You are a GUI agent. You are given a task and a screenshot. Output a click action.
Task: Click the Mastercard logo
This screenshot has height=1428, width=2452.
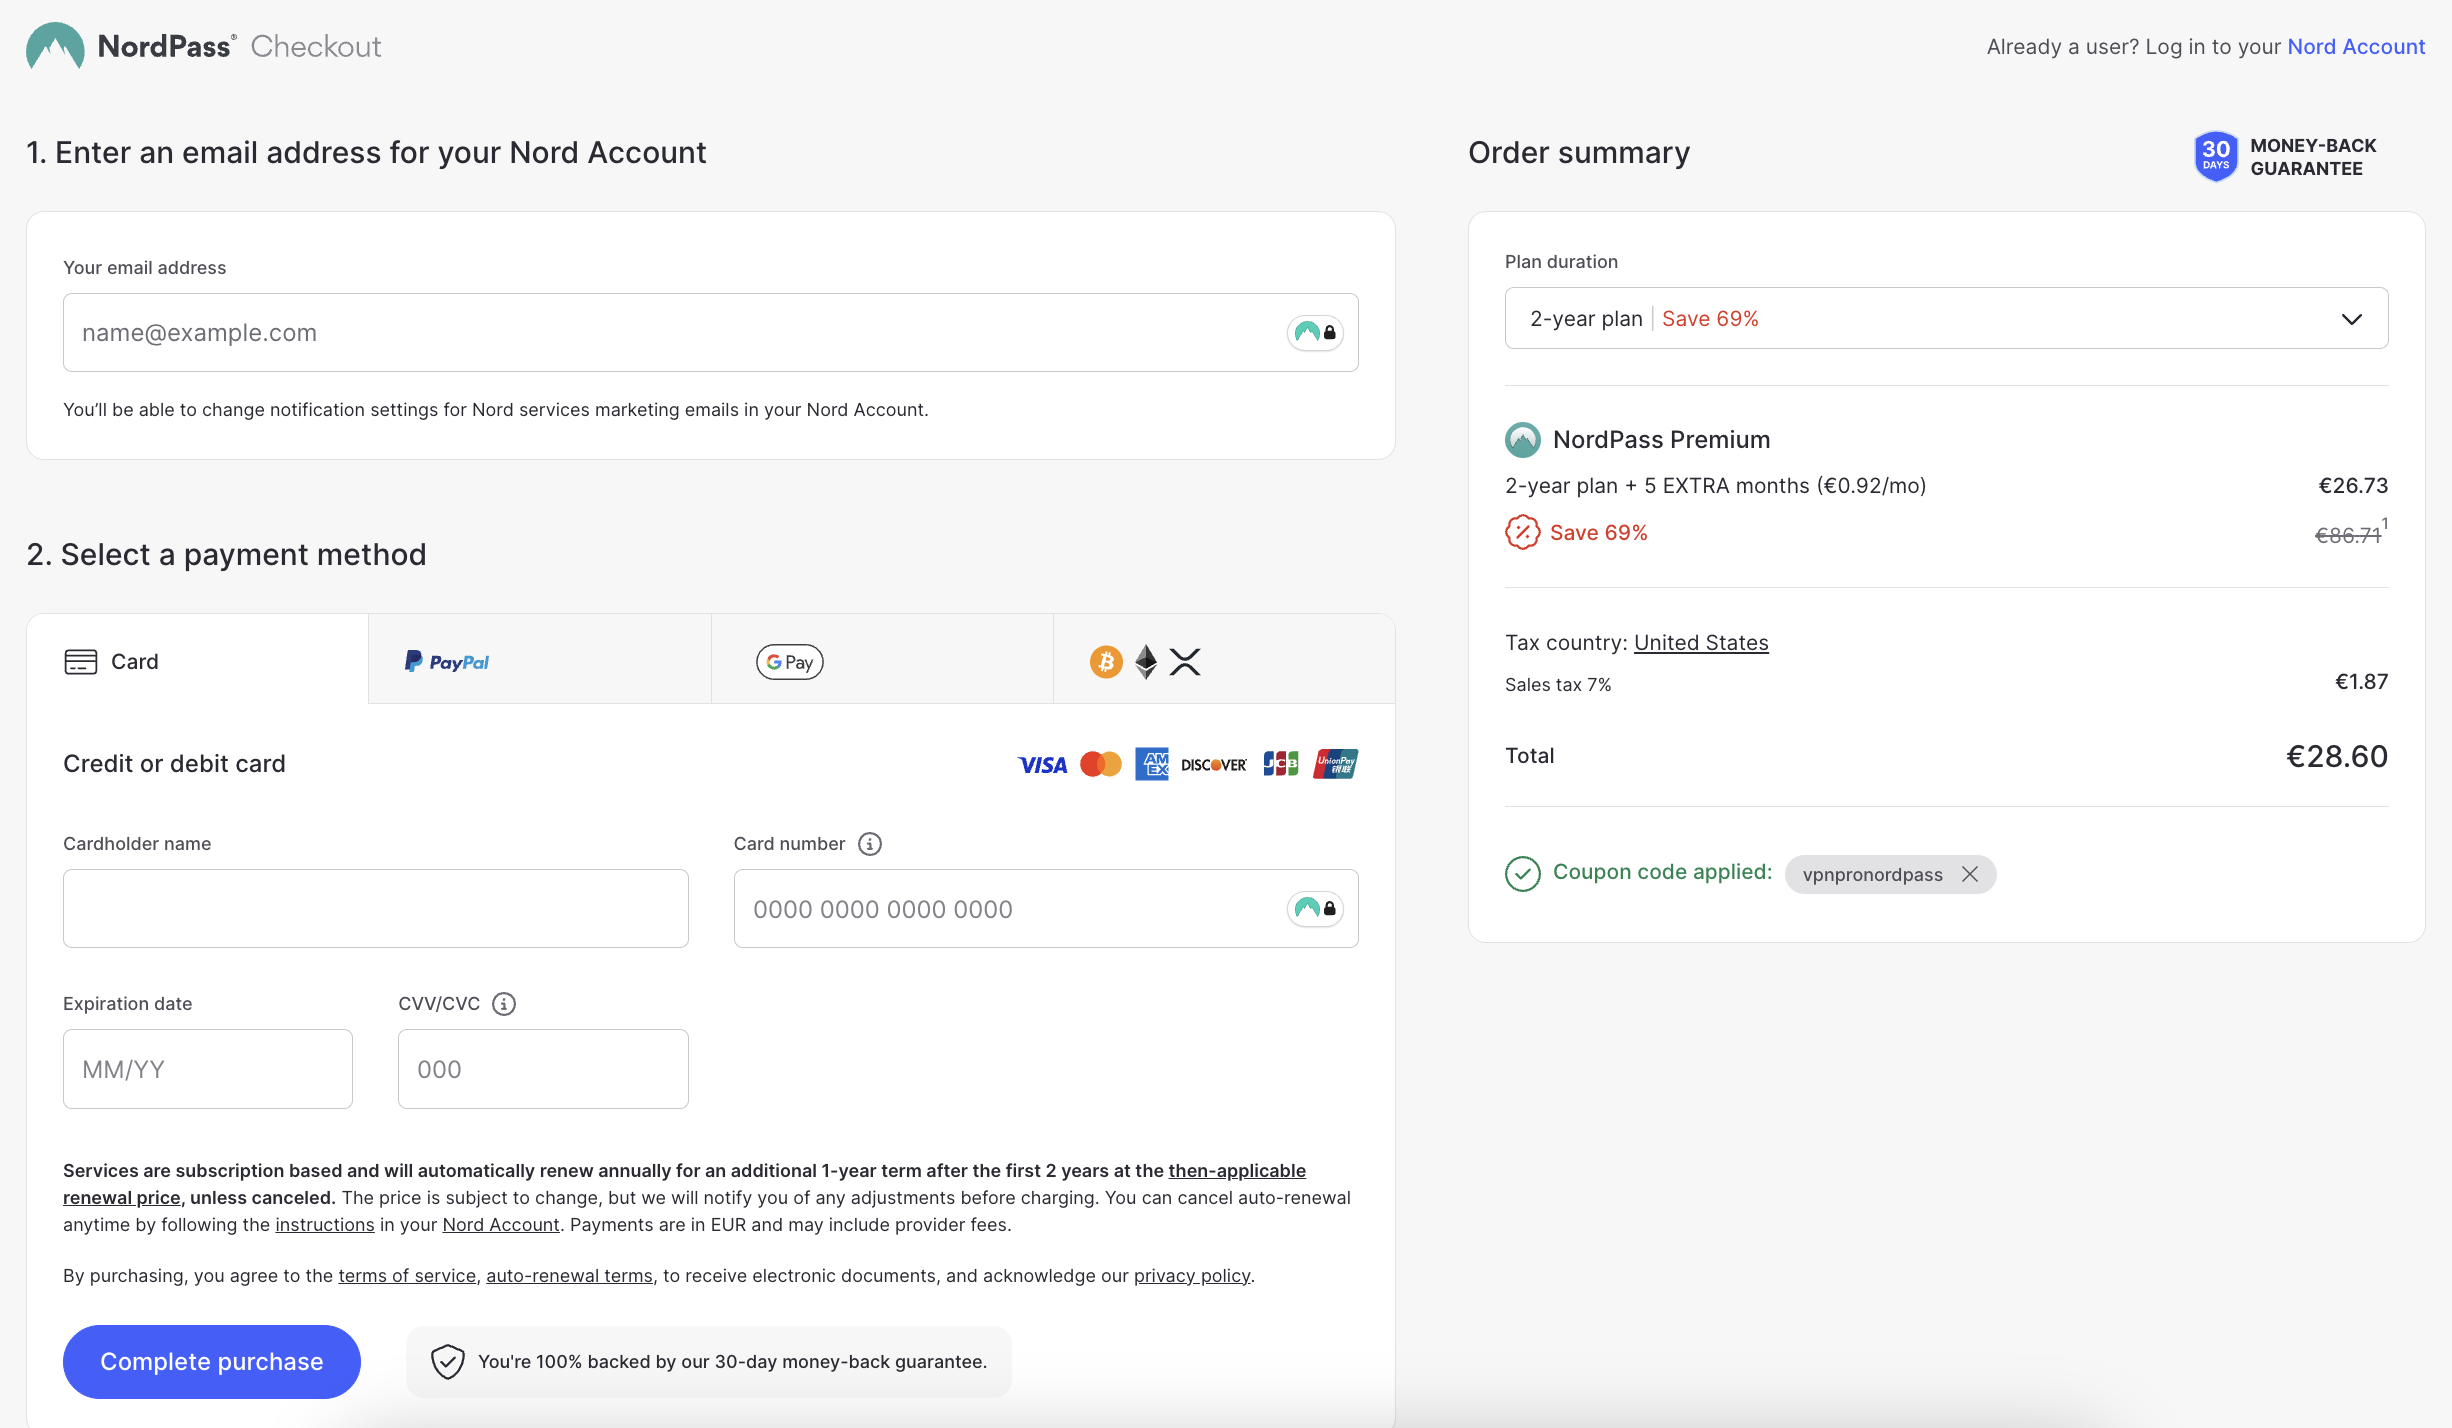coord(1101,764)
